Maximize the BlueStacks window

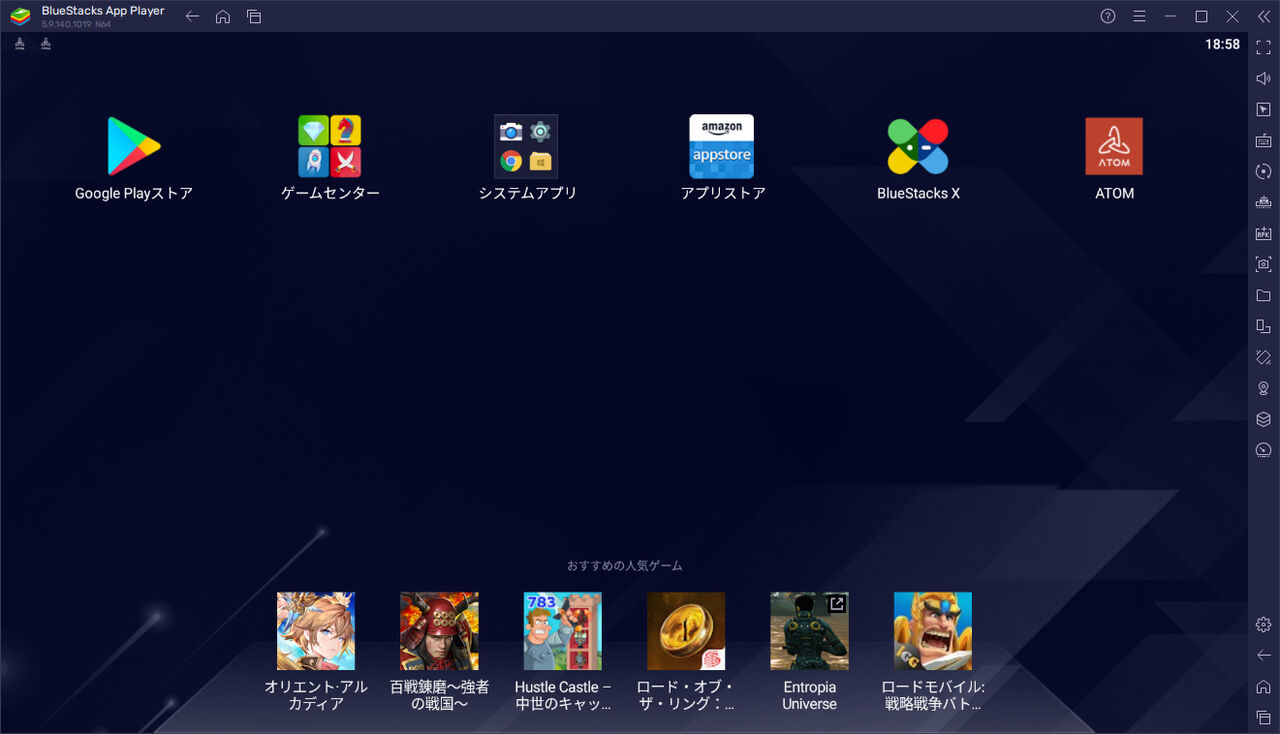point(1201,16)
